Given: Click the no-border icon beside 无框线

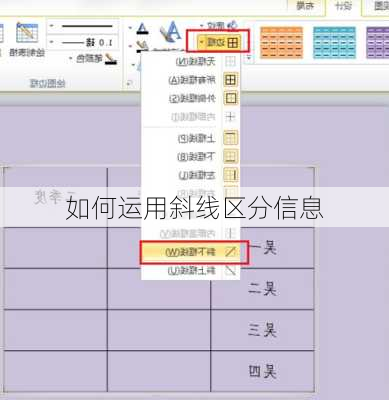Looking at the screenshot, I should [x=230, y=61].
